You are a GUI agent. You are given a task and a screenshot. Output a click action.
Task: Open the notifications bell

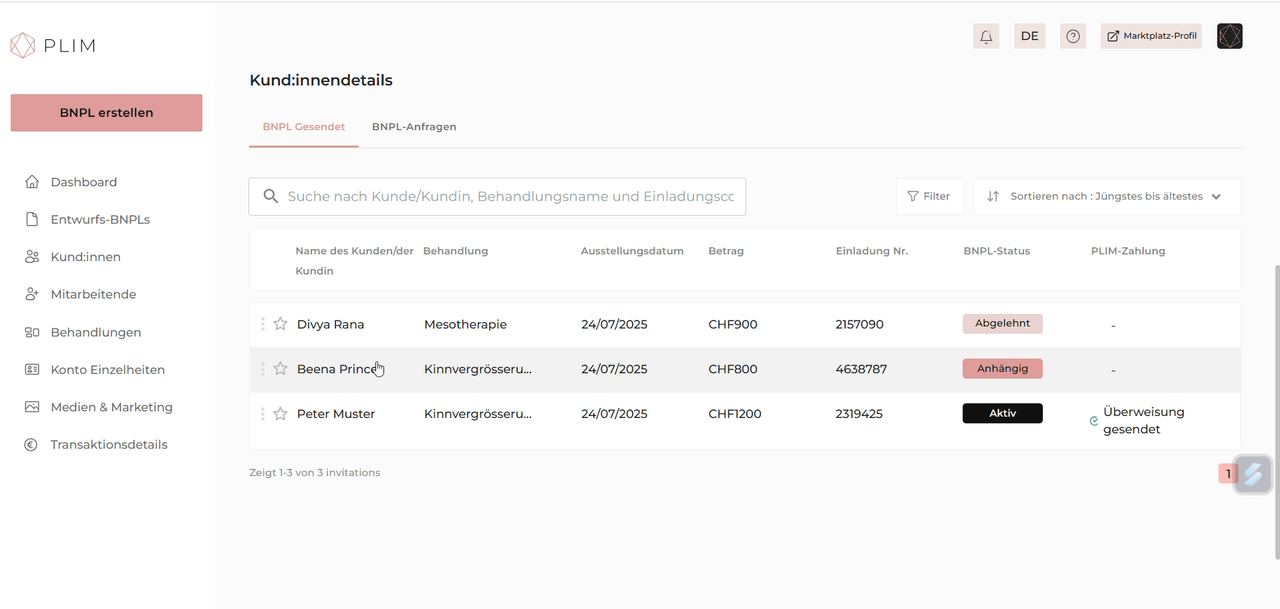[x=986, y=36]
